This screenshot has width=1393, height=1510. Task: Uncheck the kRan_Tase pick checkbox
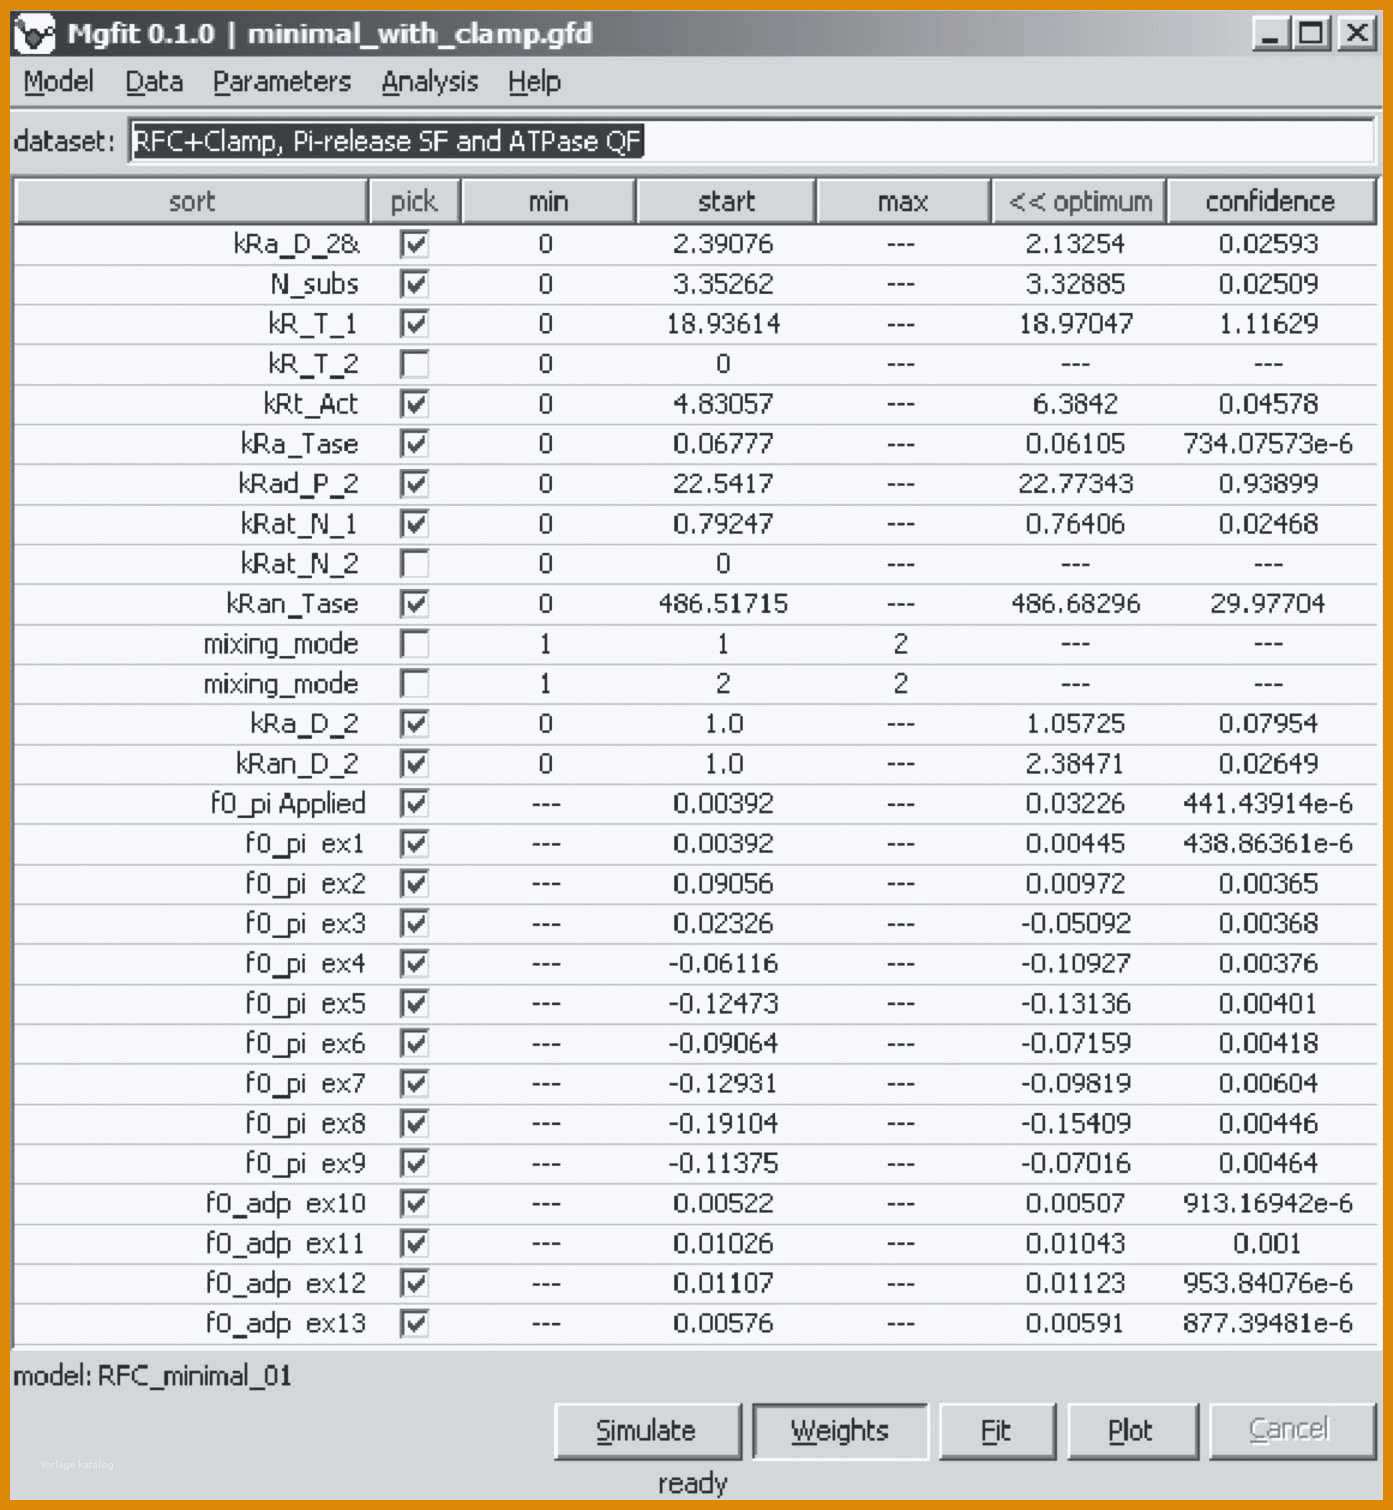click(x=414, y=604)
